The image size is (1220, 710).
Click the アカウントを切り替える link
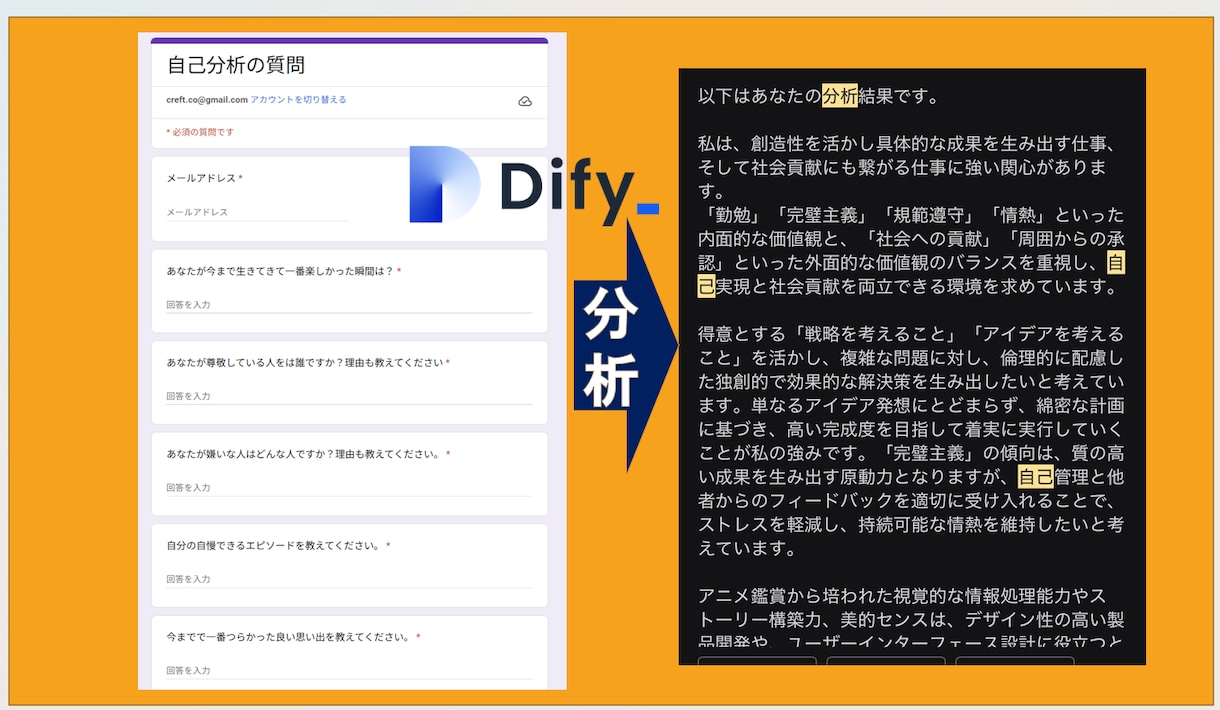pyautogui.click(x=298, y=100)
